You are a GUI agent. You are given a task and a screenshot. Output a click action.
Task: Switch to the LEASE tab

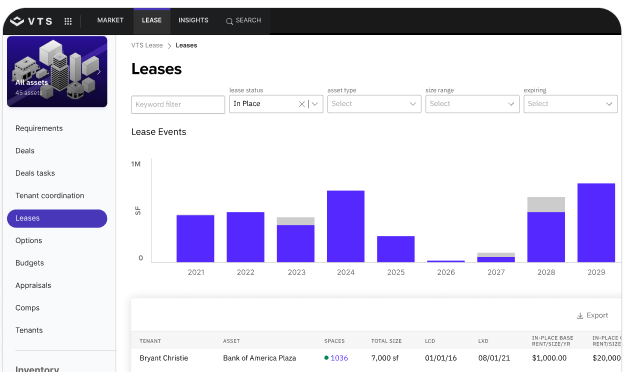[x=151, y=20]
